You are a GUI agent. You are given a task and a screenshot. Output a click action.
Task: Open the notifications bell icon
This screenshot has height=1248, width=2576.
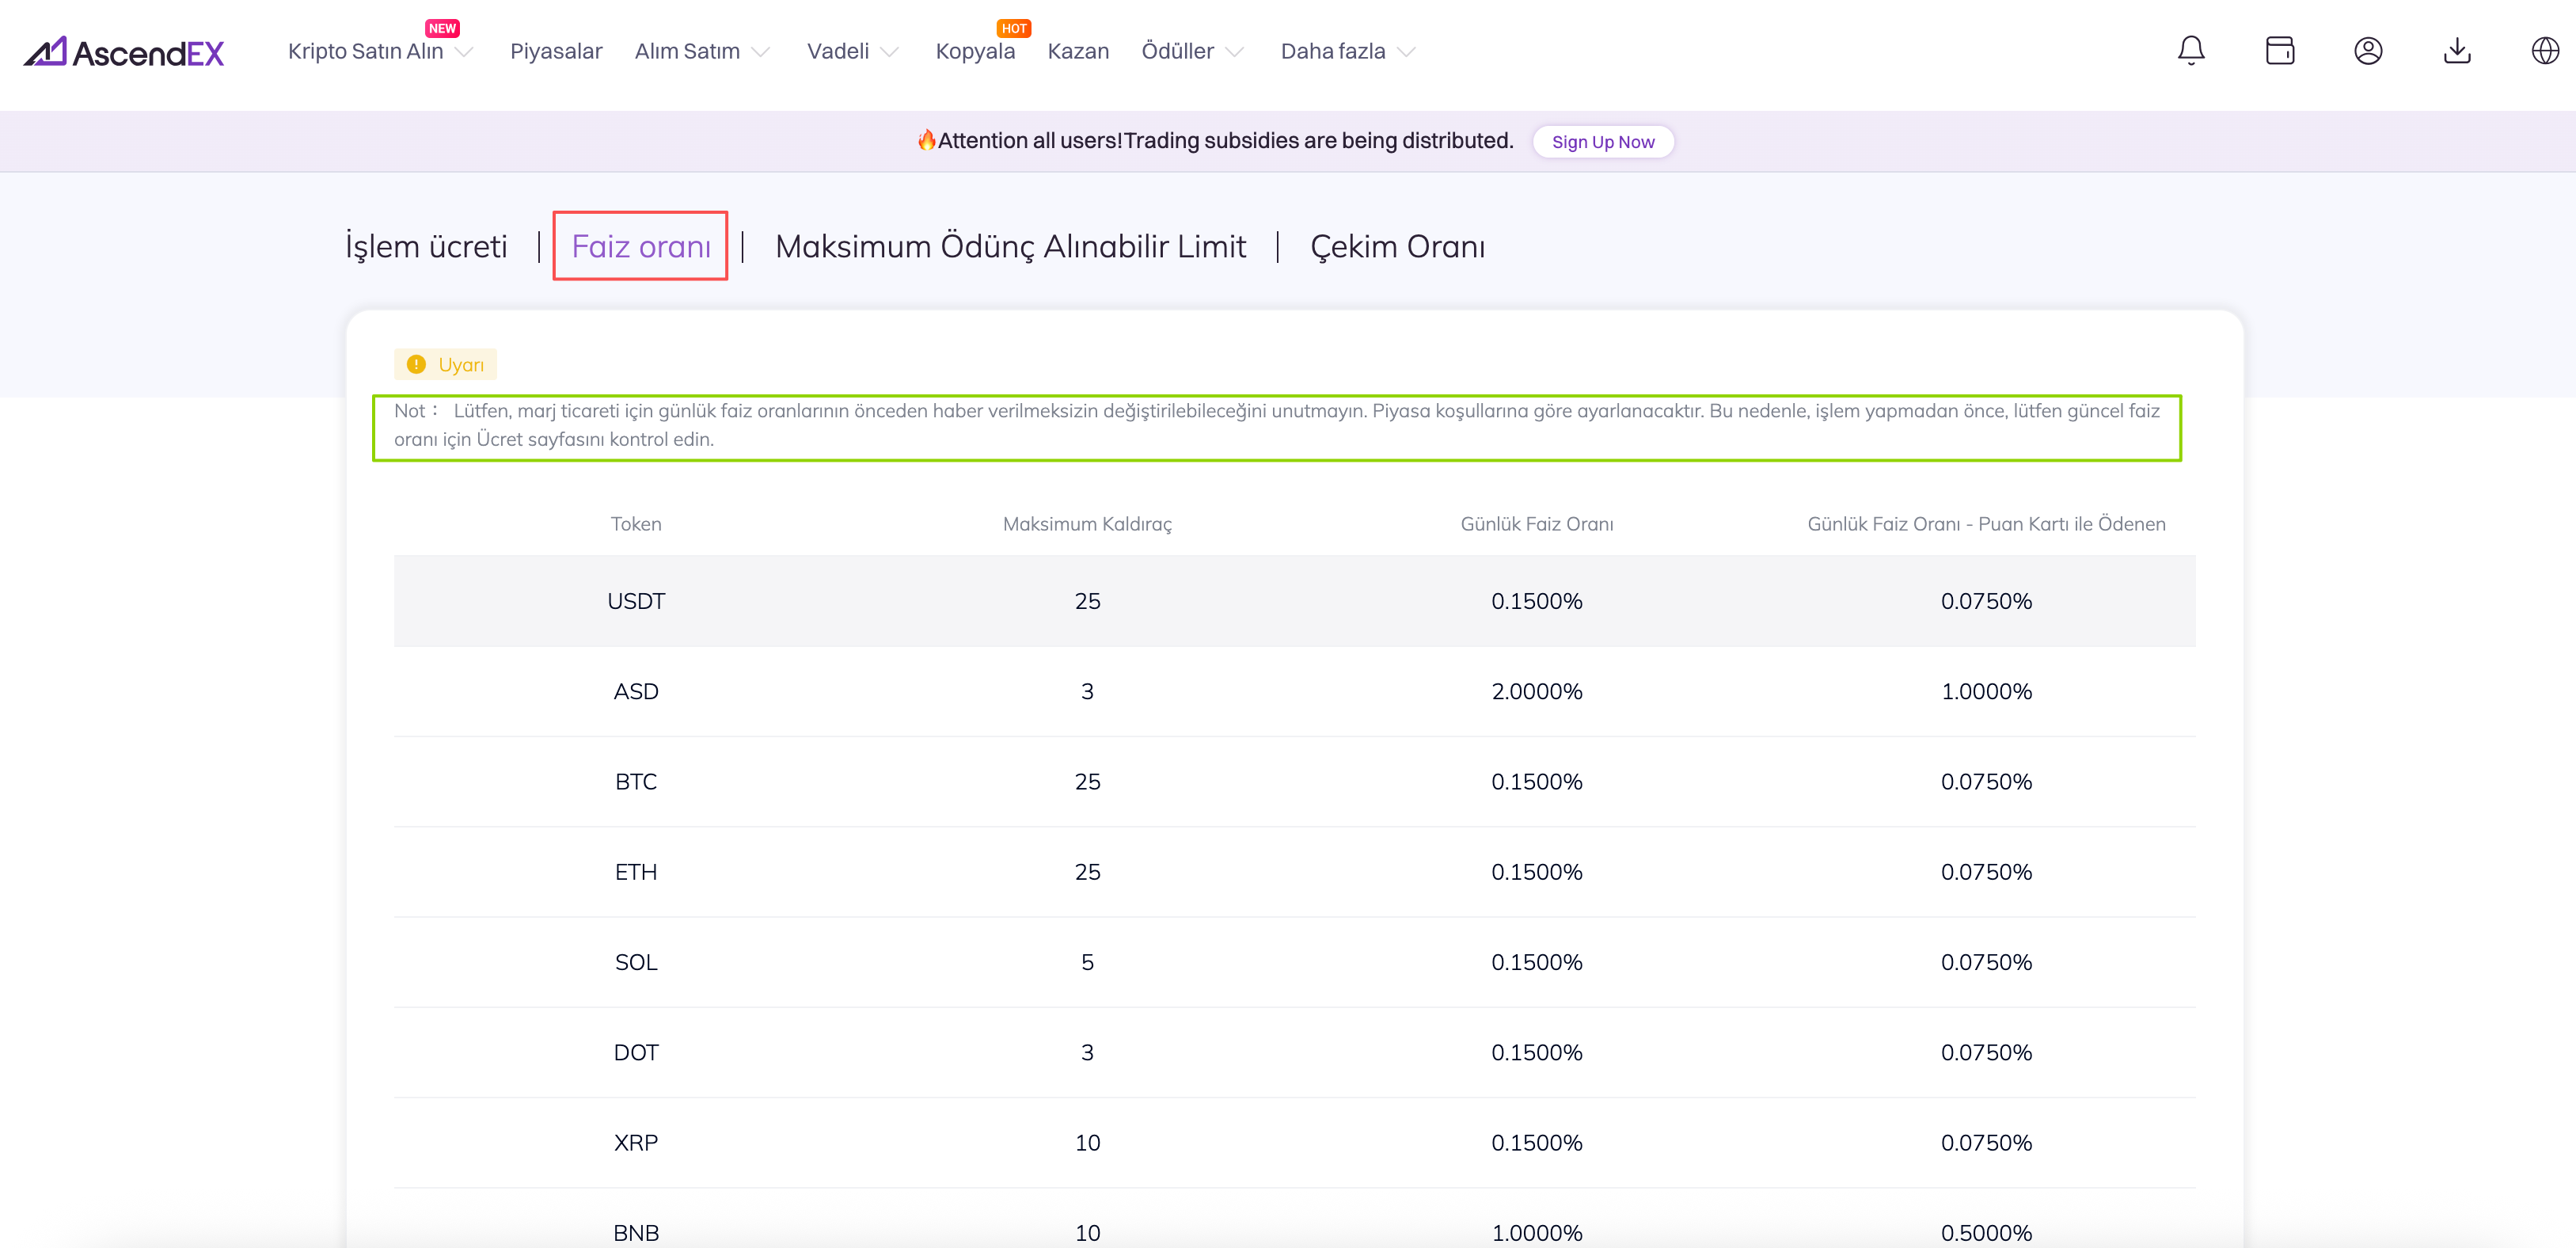coord(2190,51)
